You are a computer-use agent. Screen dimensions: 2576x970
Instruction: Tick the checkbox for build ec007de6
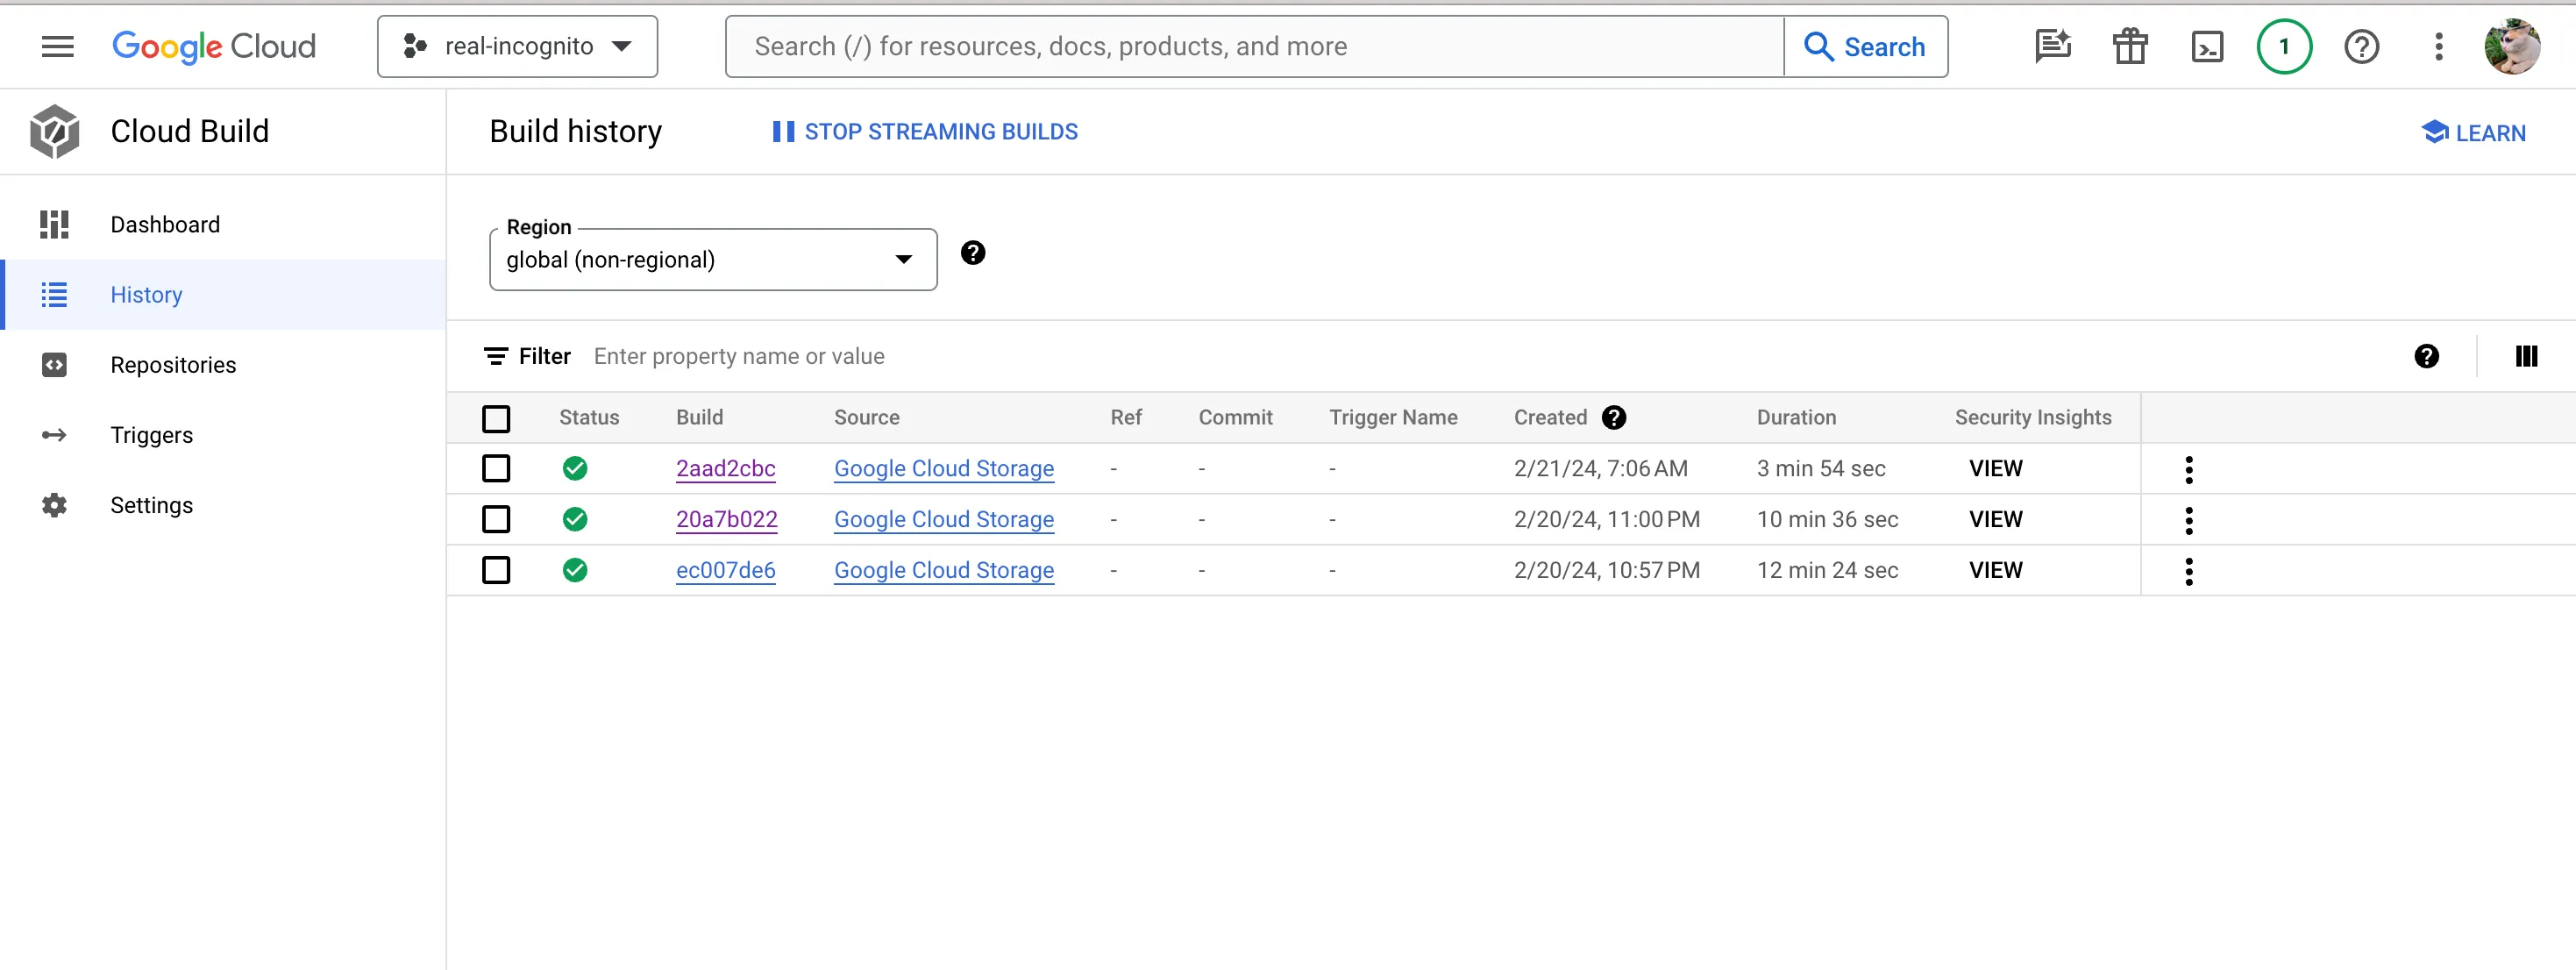[496, 570]
